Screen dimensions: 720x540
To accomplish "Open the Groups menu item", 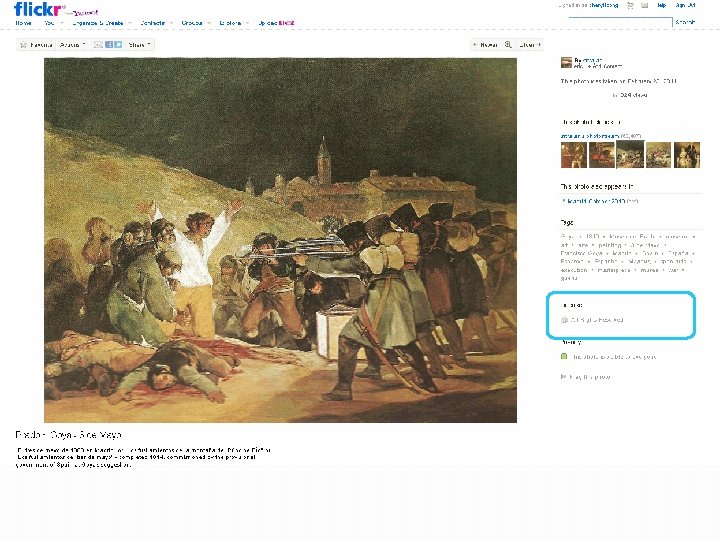I will point(192,22).
